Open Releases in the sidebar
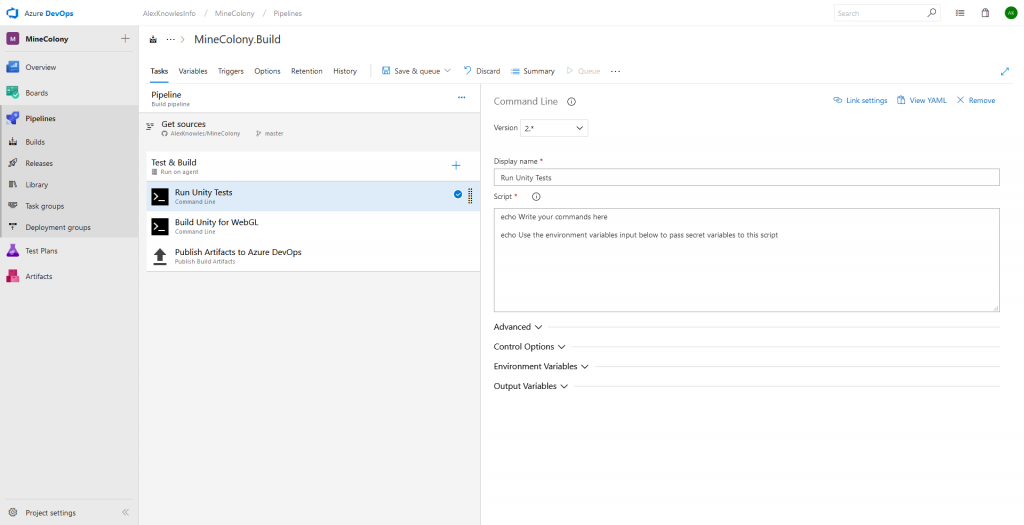The width and height of the screenshot is (1024, 525). (39, 163)
